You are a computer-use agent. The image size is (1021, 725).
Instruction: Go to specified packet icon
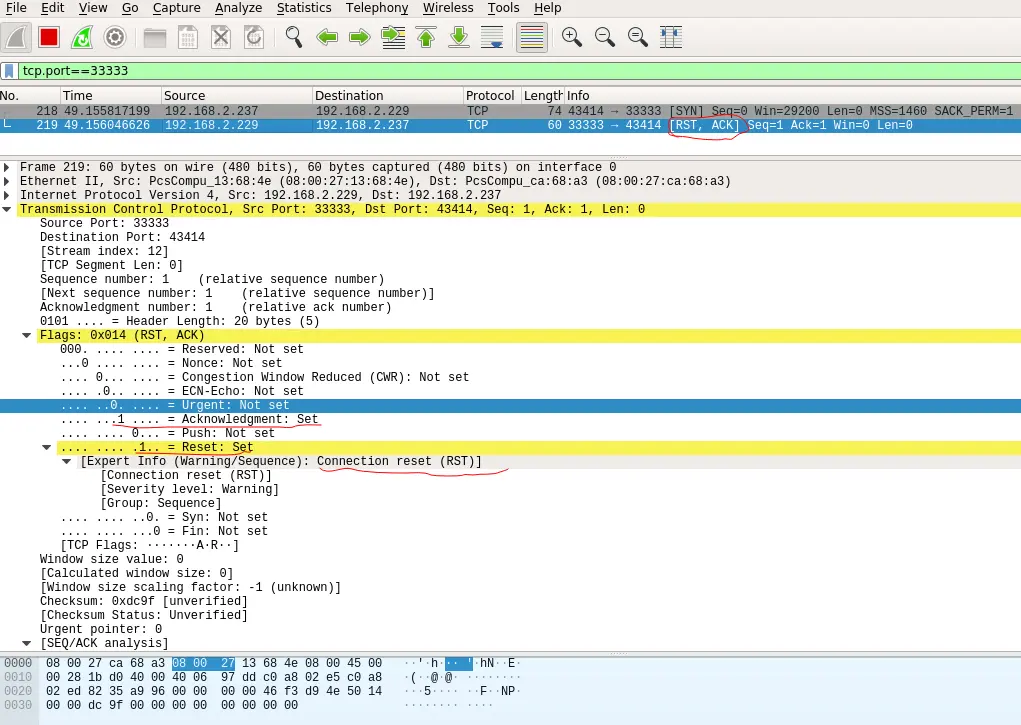click(x=393, y=37)
